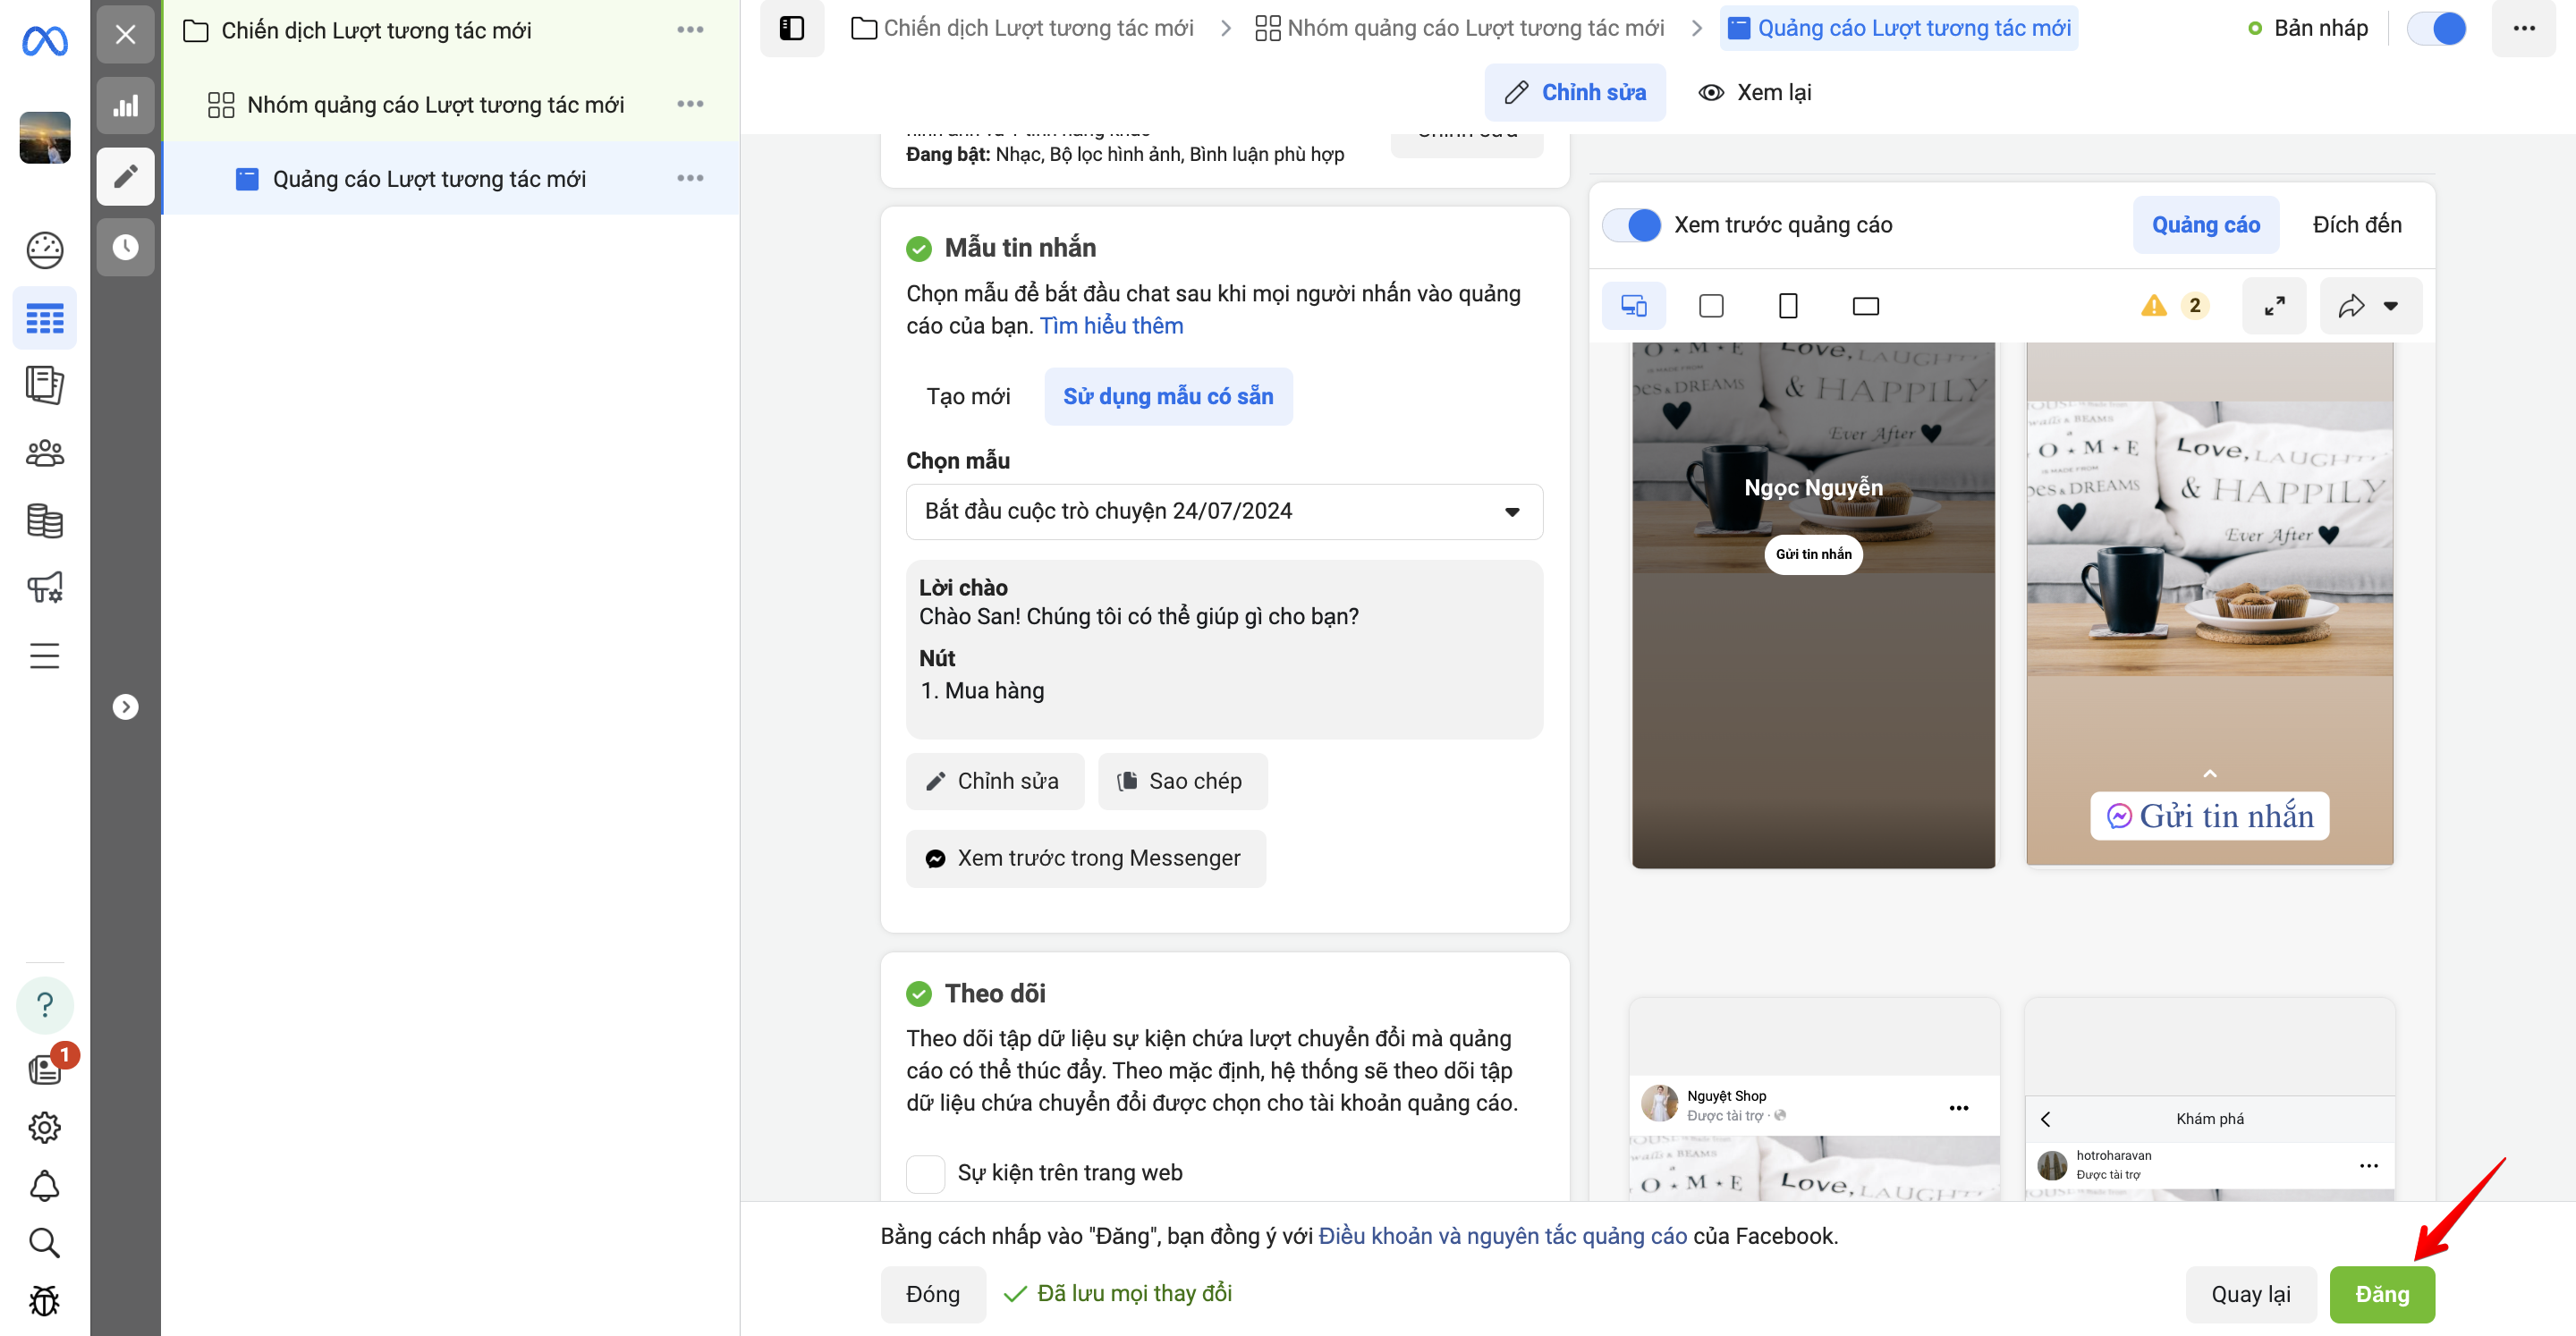Screen dimensions: 2576x1336
Task: Click the expand preview fullscreen icon
Action: click(2274, 306)
